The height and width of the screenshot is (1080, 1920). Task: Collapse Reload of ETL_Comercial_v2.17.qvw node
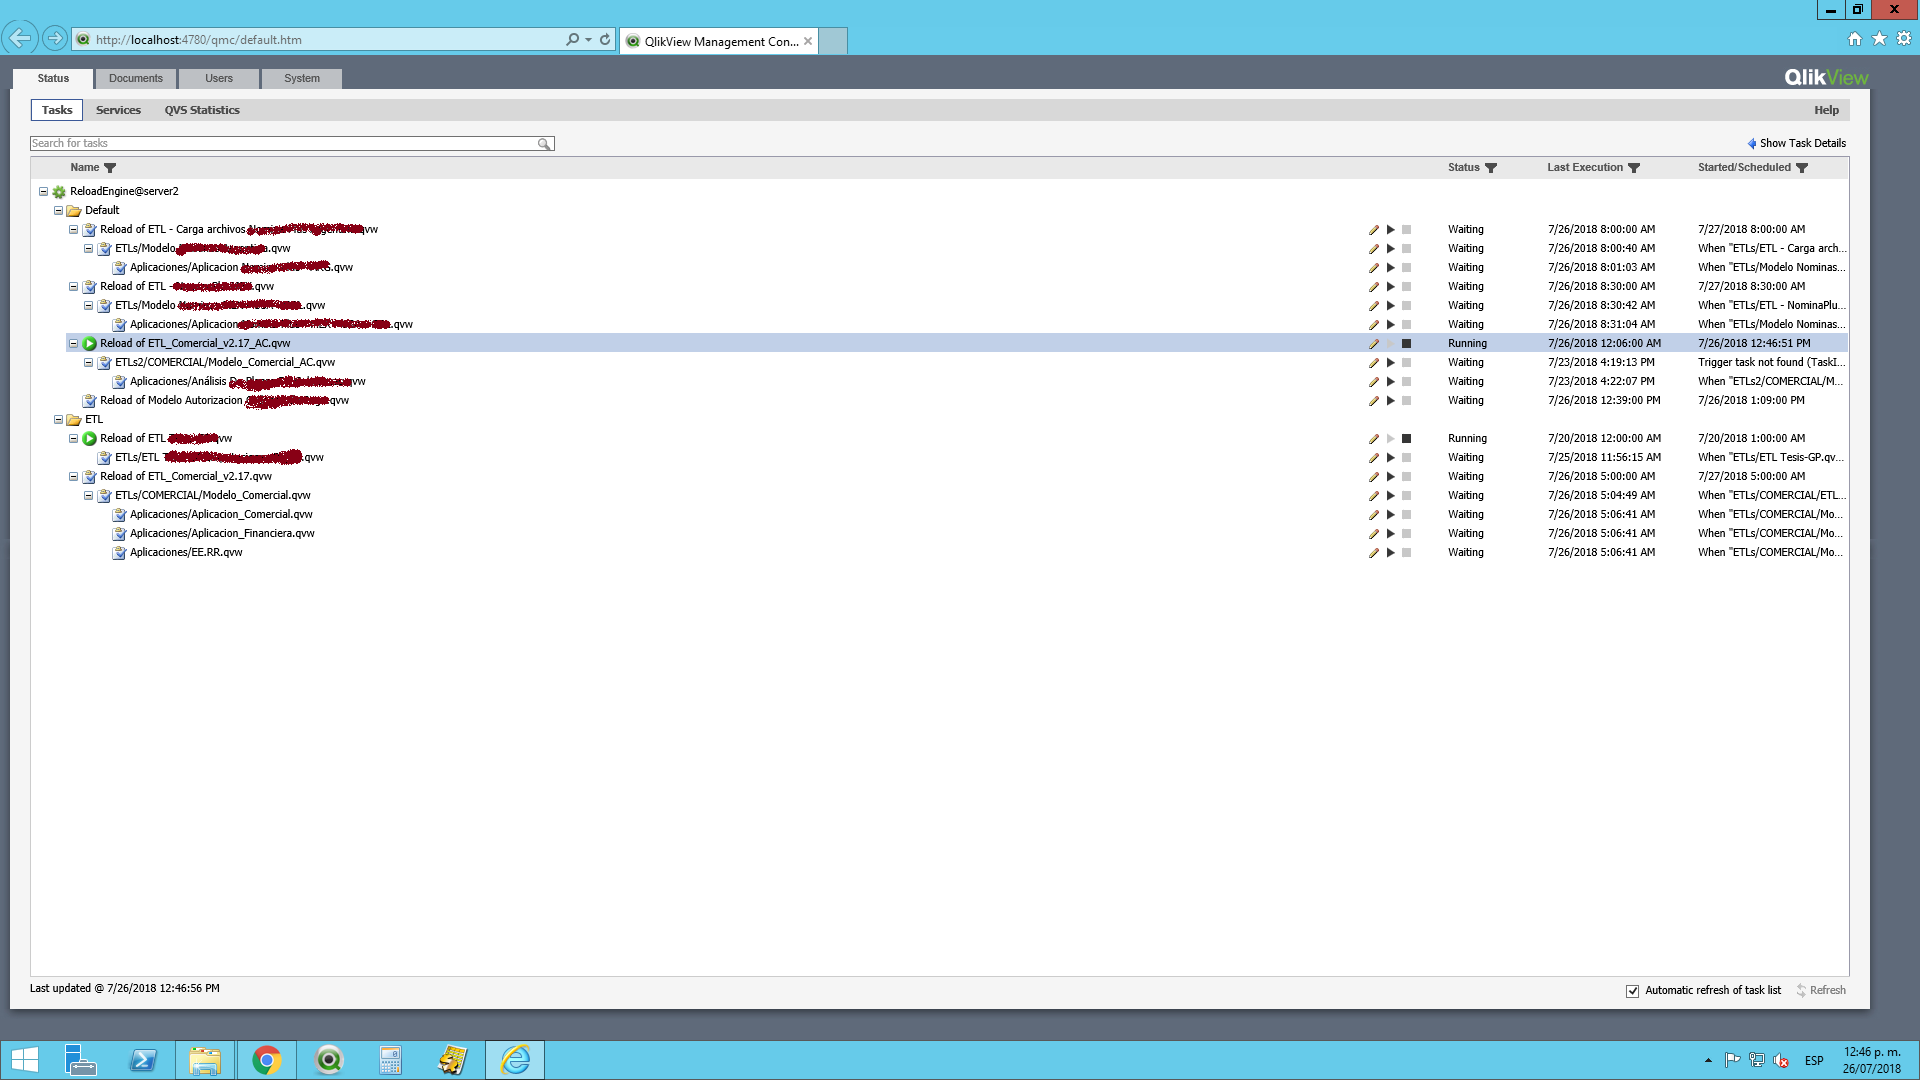pos(73,477)
